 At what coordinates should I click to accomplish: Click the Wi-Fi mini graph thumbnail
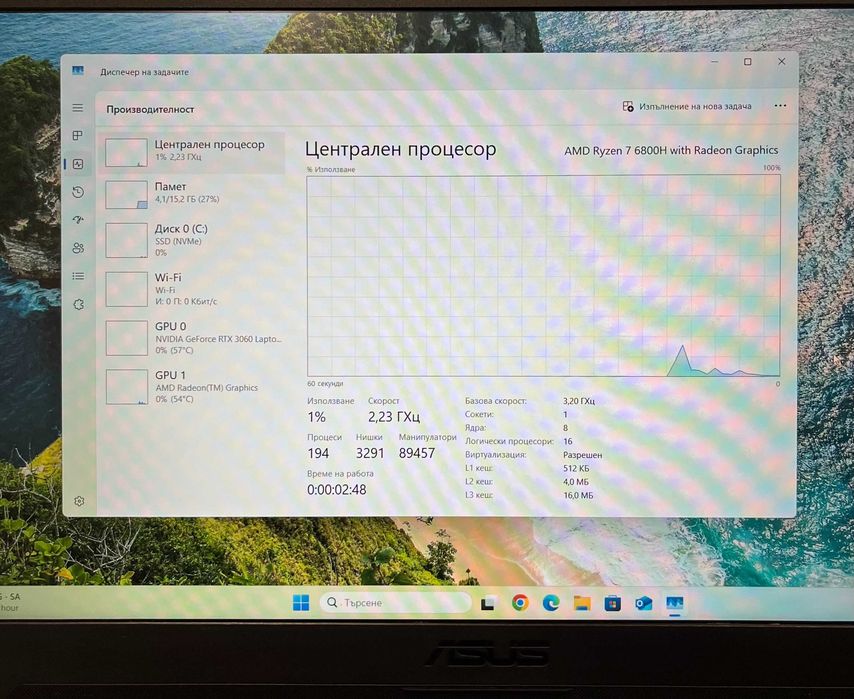click(x=126, y=289)
